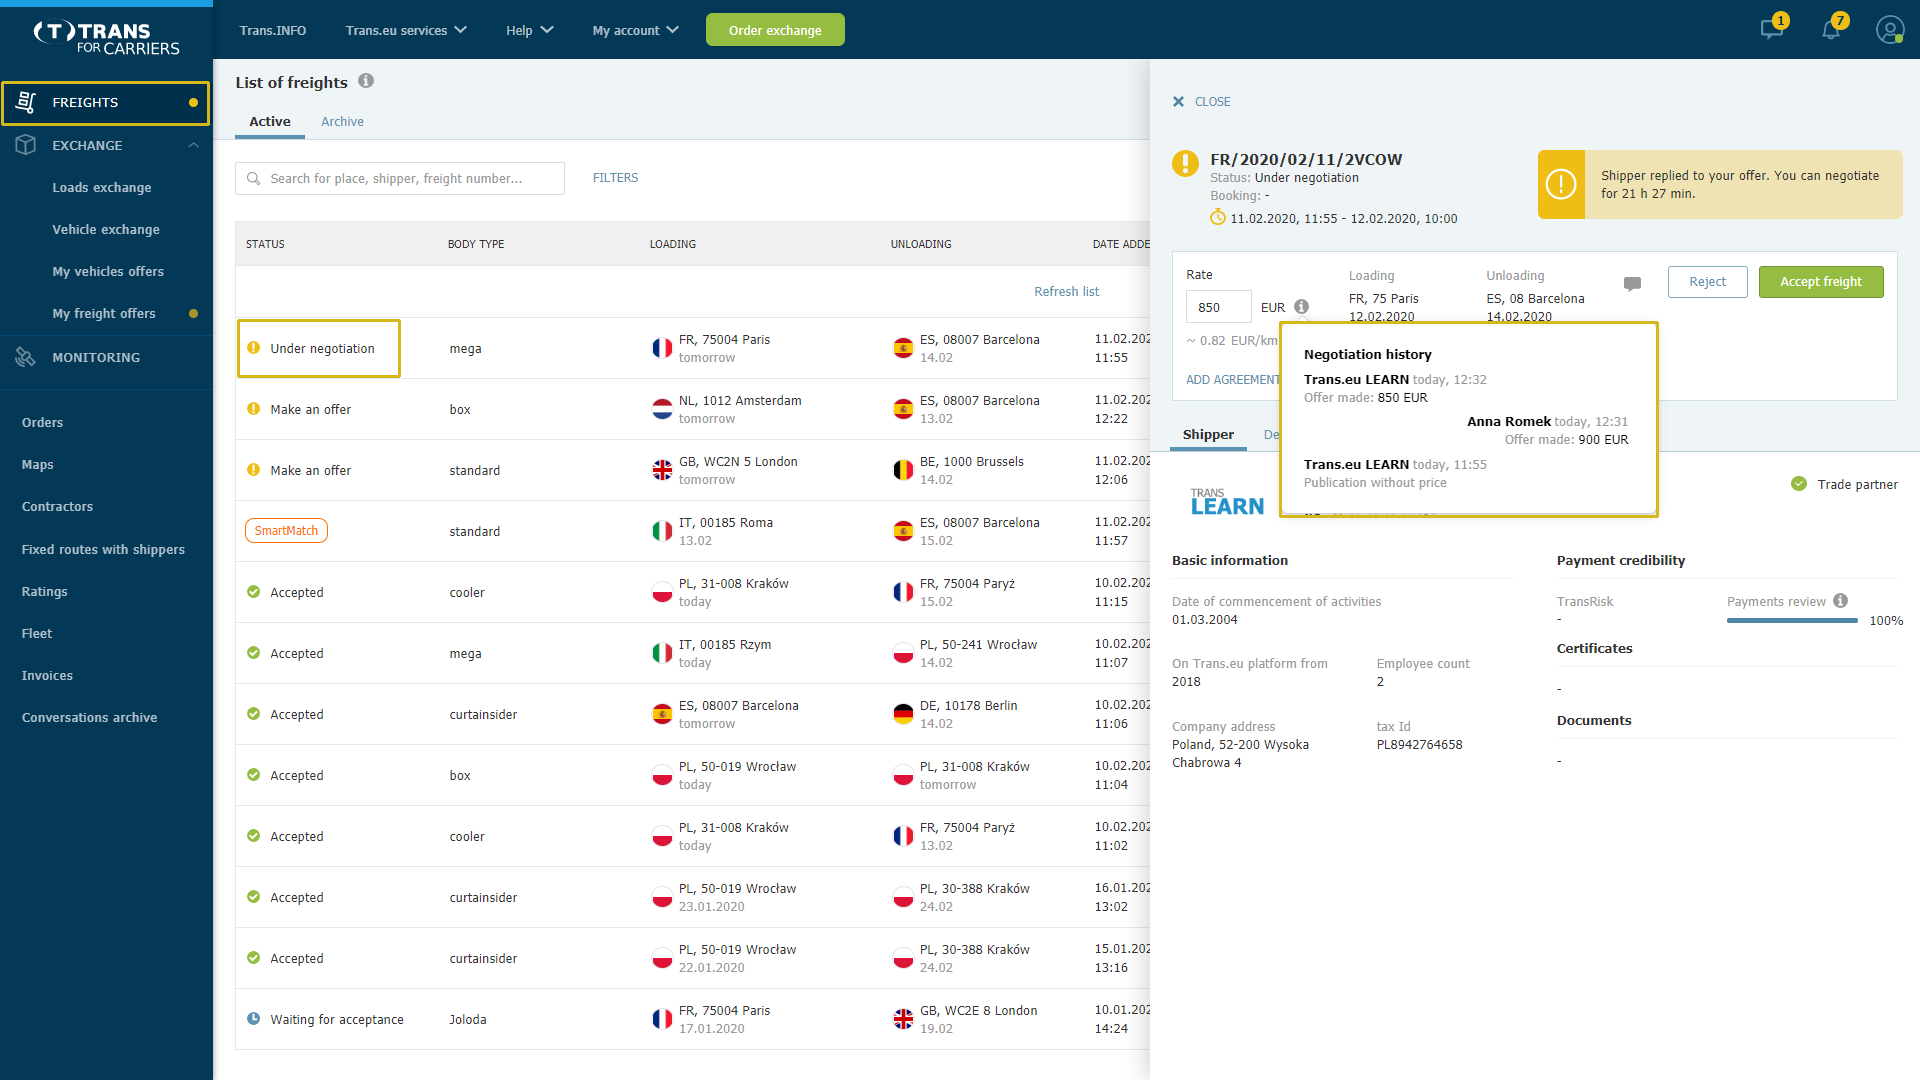Select the Under negotiation freight row
The width and height of the screenshot is (1920, 1080).
pyautogui.click(x=692, y=348)
